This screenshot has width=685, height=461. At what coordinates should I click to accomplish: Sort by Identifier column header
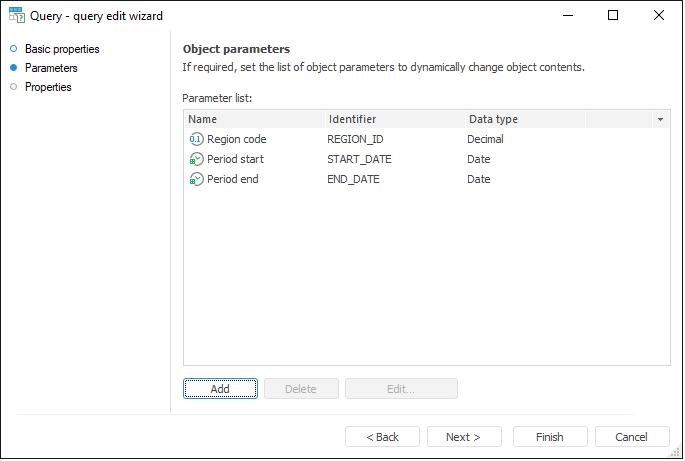pos(394,120)
